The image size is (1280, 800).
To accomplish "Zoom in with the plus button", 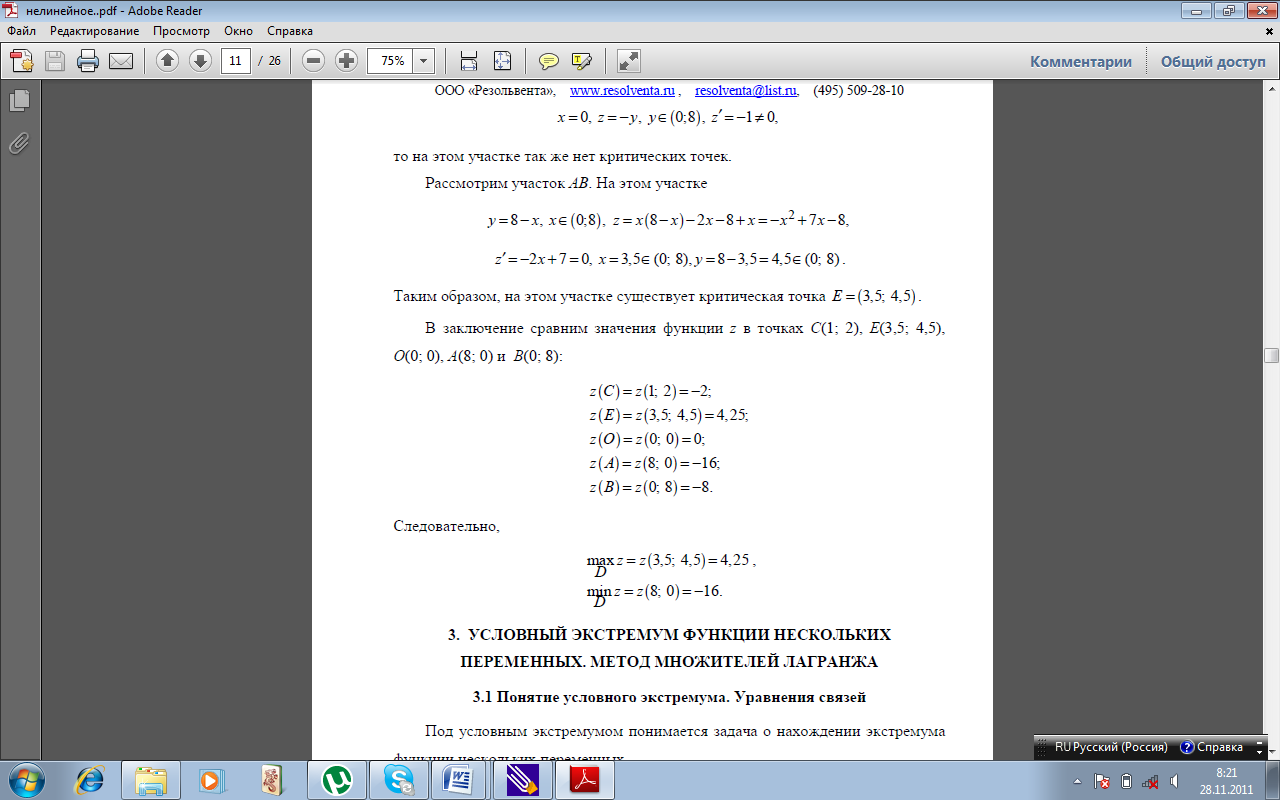I will click(346, 61).
